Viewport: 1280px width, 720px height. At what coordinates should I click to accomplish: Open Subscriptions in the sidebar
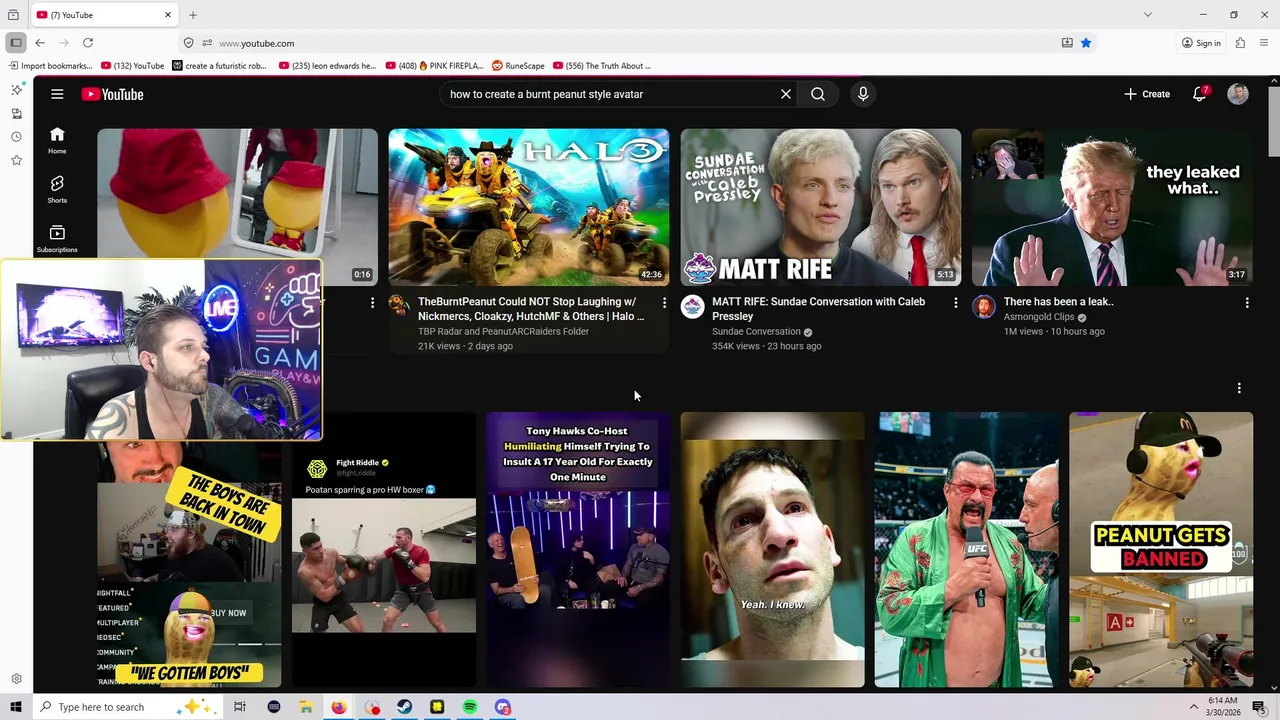[x=57, y=238]
